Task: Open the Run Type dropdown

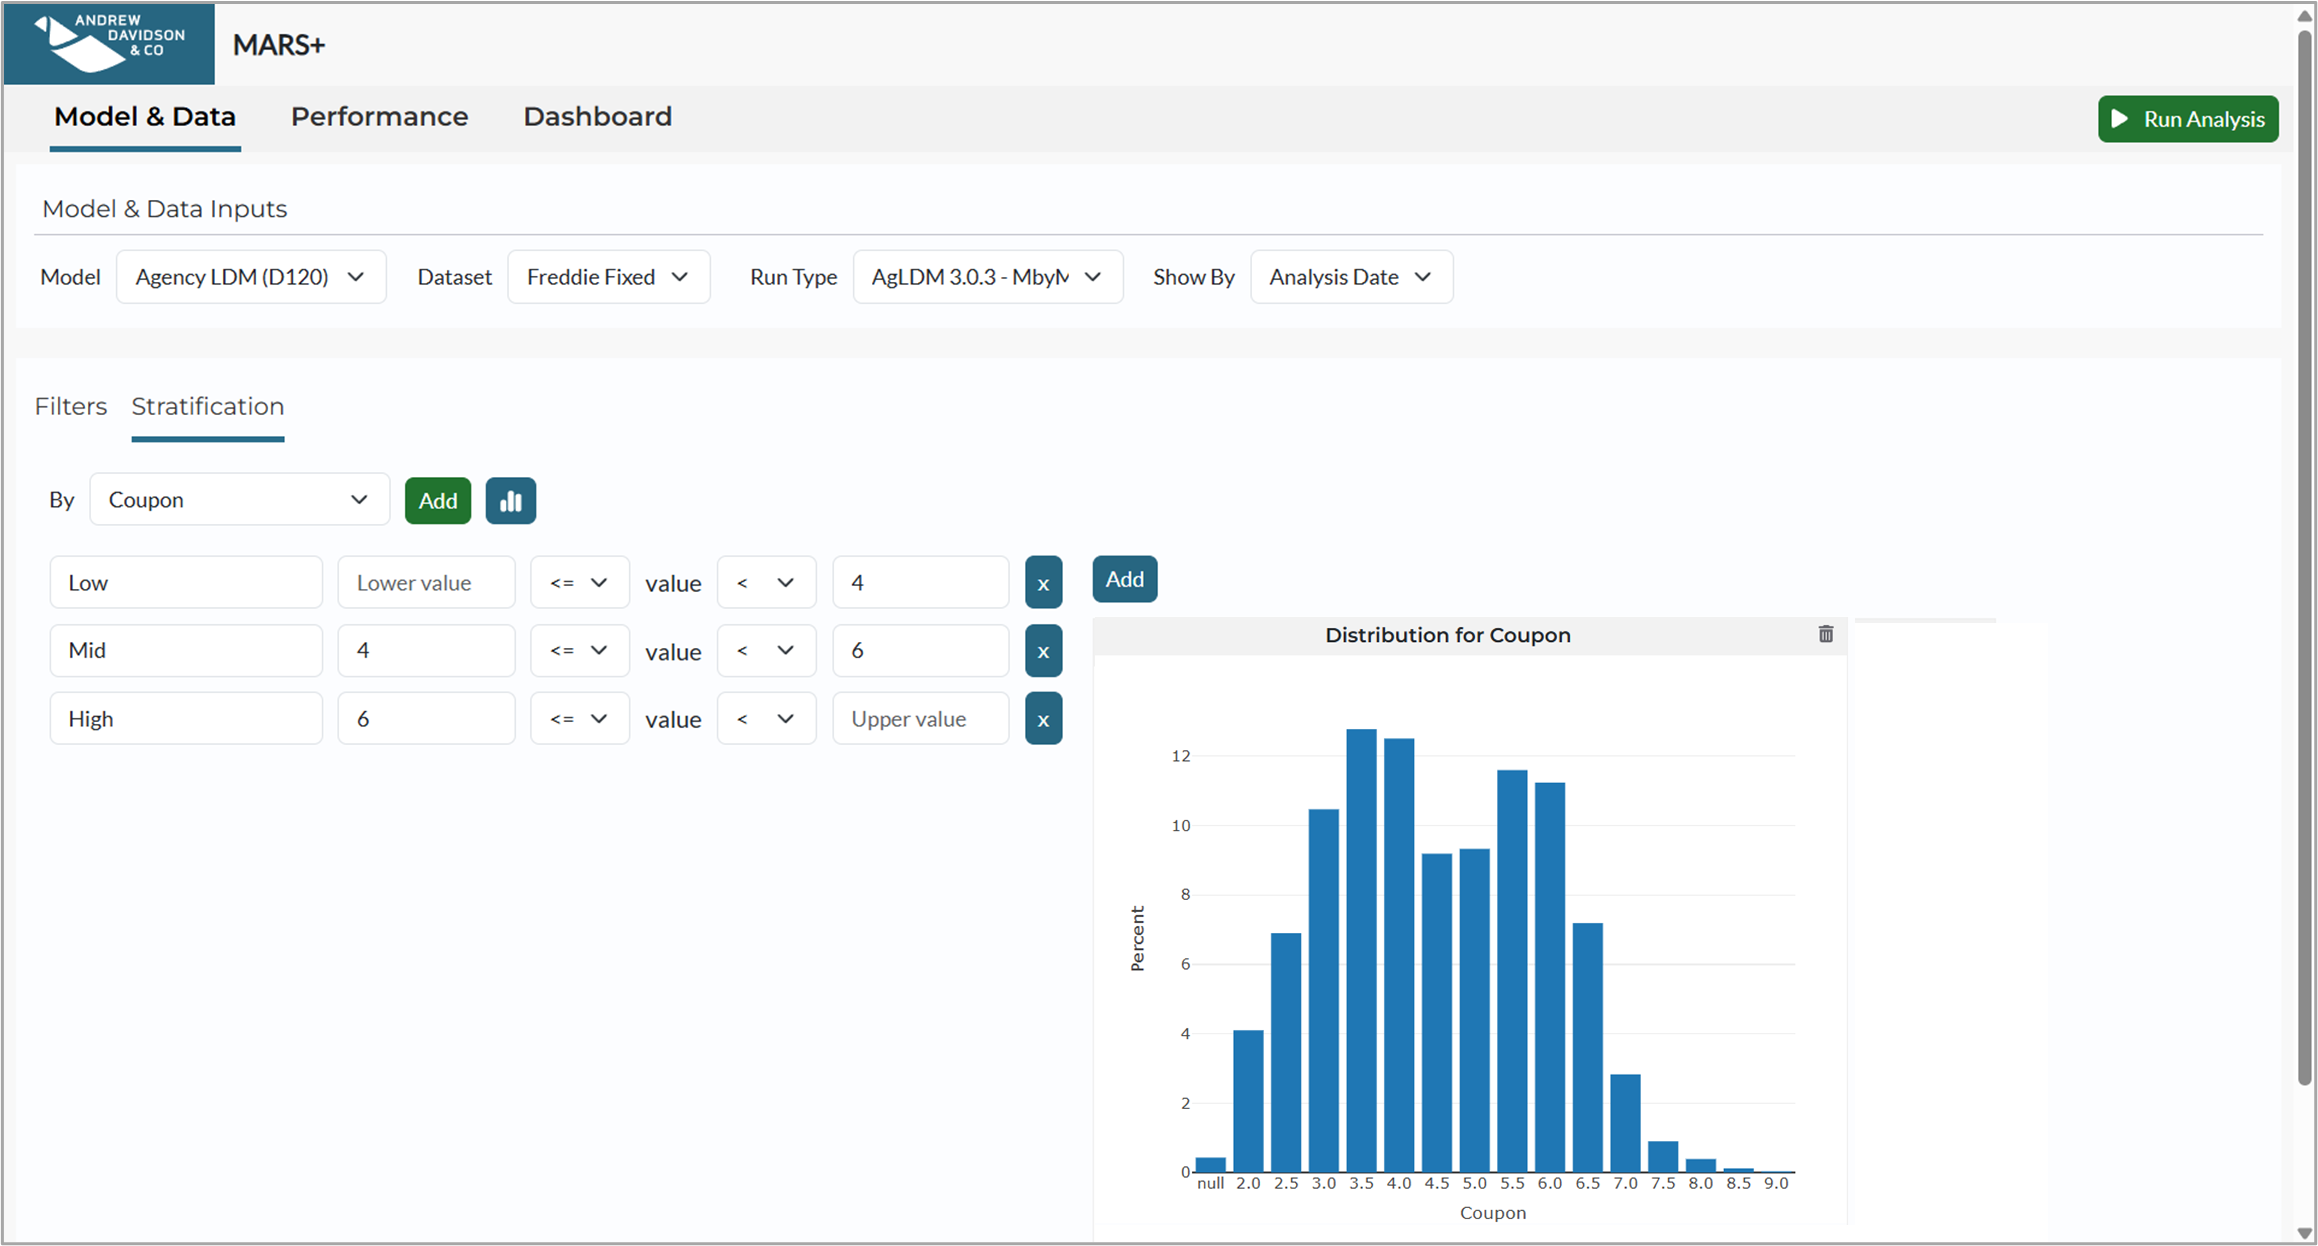Action: click(x=988, y=277)
